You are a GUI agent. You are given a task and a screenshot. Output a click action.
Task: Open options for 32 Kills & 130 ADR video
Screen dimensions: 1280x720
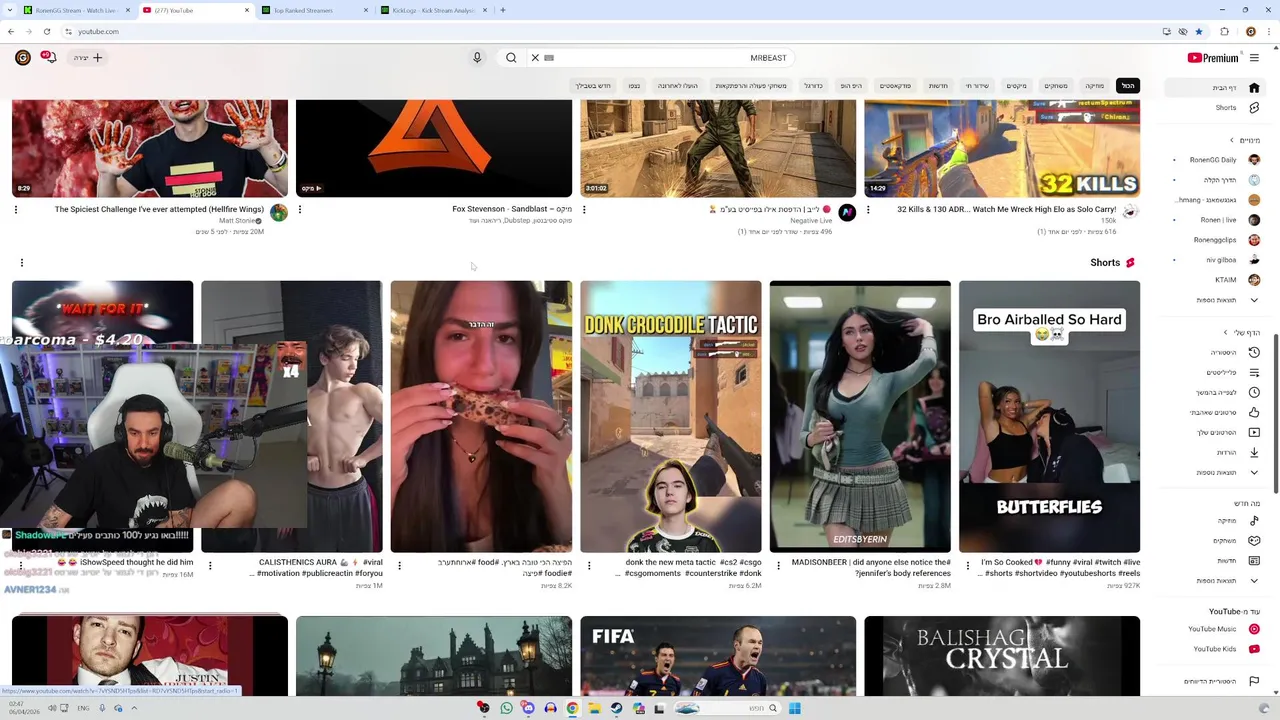click(868, 210)
